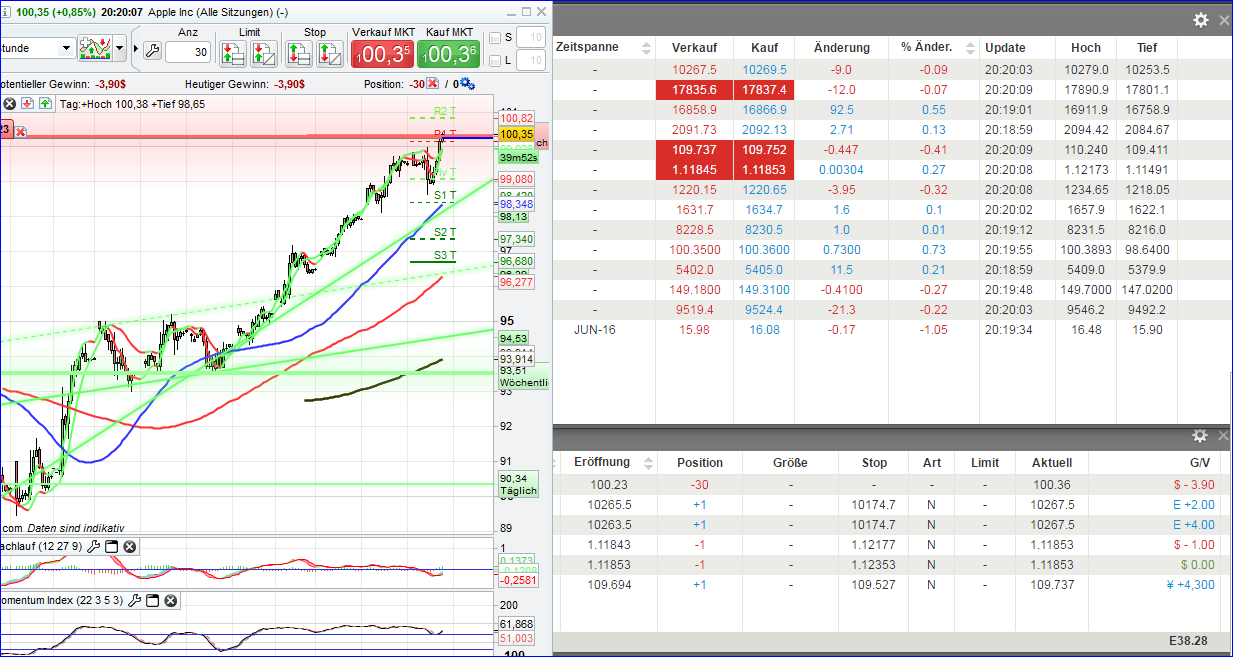
Task: Click the first Stop order icon
Action: click(x=300, y=53)
